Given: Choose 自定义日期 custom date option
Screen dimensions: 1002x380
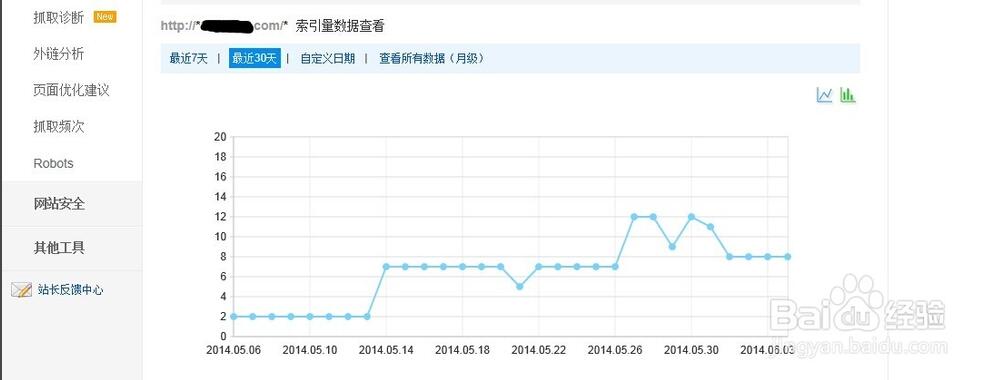Looking at the screenshot, I should [327, 59].
